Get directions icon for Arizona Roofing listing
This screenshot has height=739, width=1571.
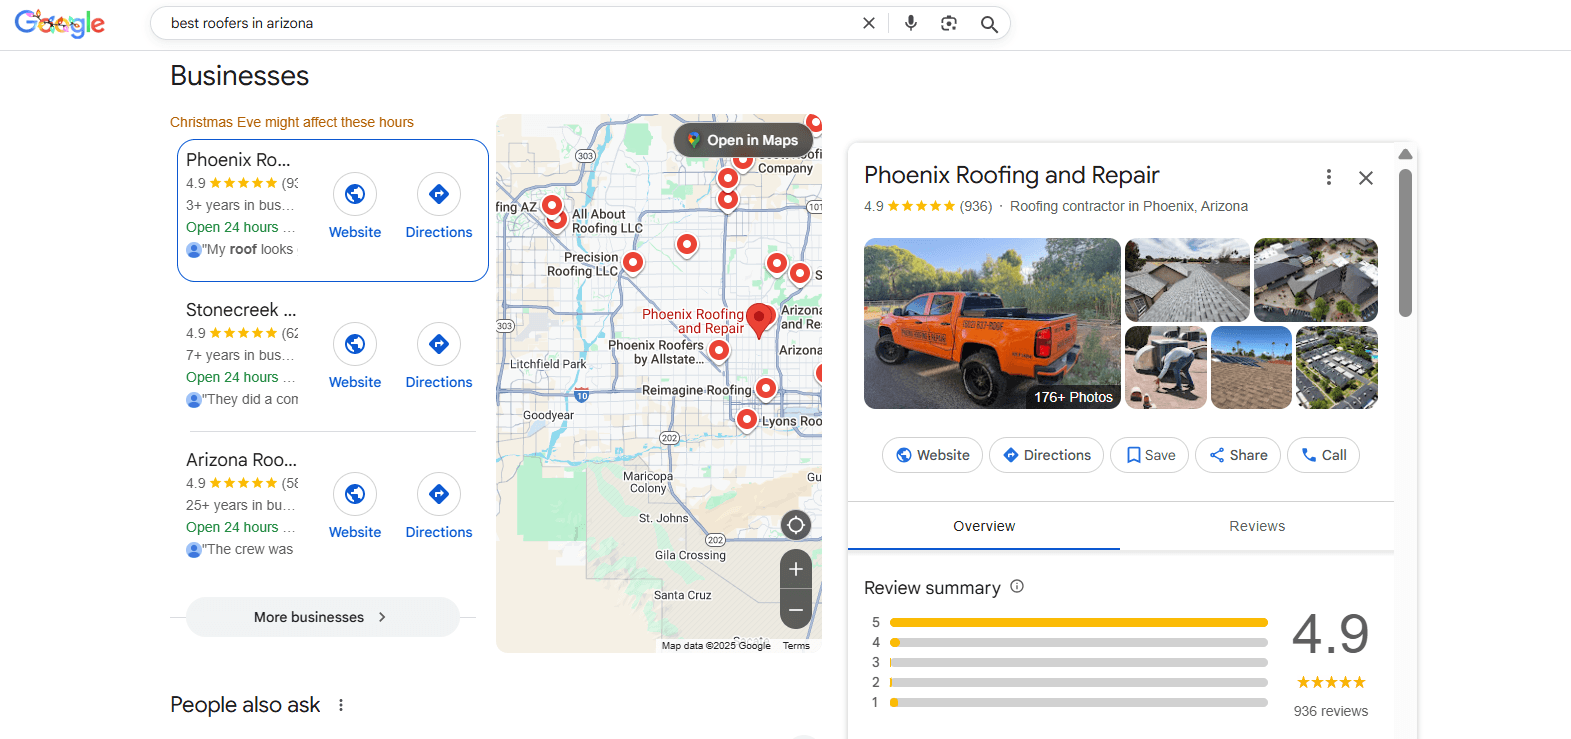pos(439,494)
